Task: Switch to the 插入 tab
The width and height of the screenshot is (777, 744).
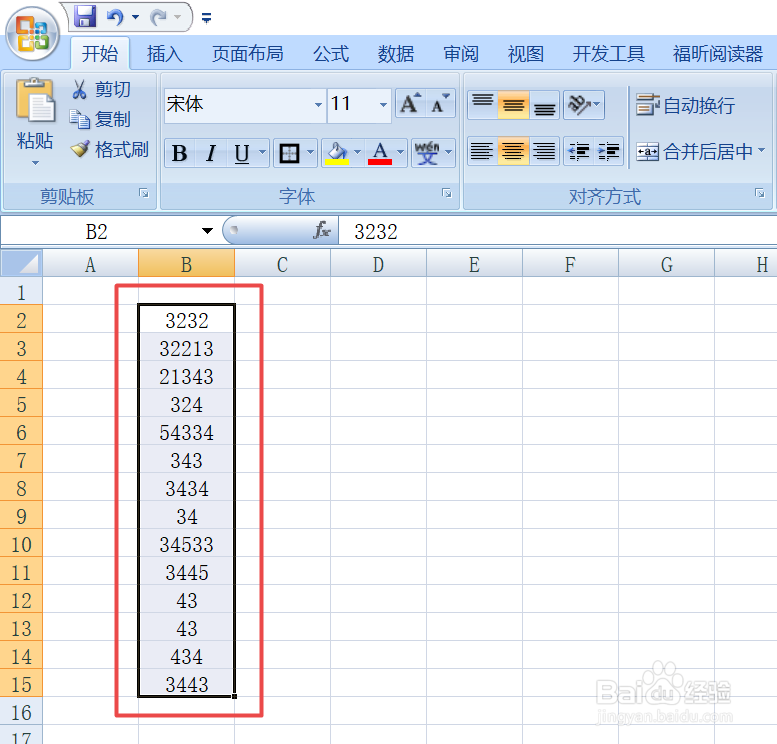Action: (x=165, y=54)
